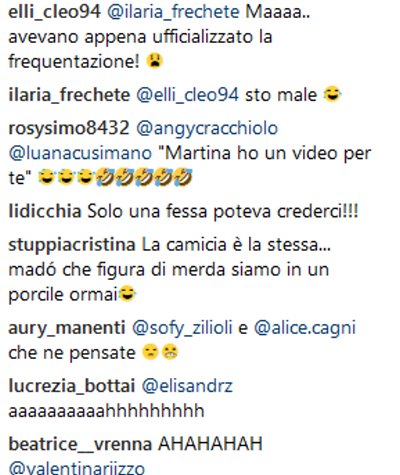Image resolution: width=400 pixels, height=475 pixels.
Task: Open lucrezia_bottai commenter profile
Action: [x=72, y=386]
